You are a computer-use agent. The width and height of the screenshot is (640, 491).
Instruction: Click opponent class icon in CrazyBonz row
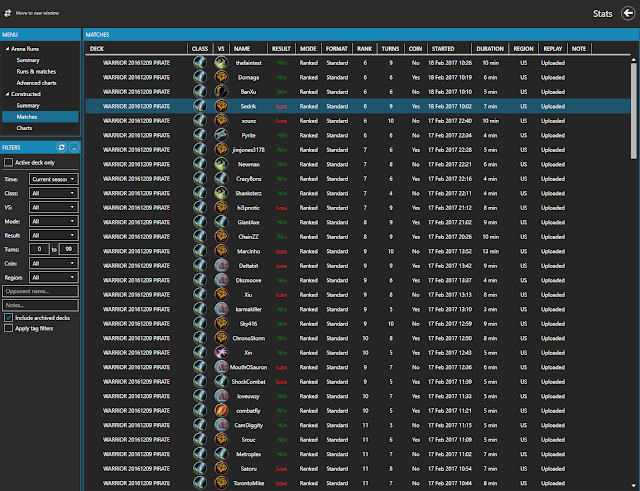[x=221, y=179]
